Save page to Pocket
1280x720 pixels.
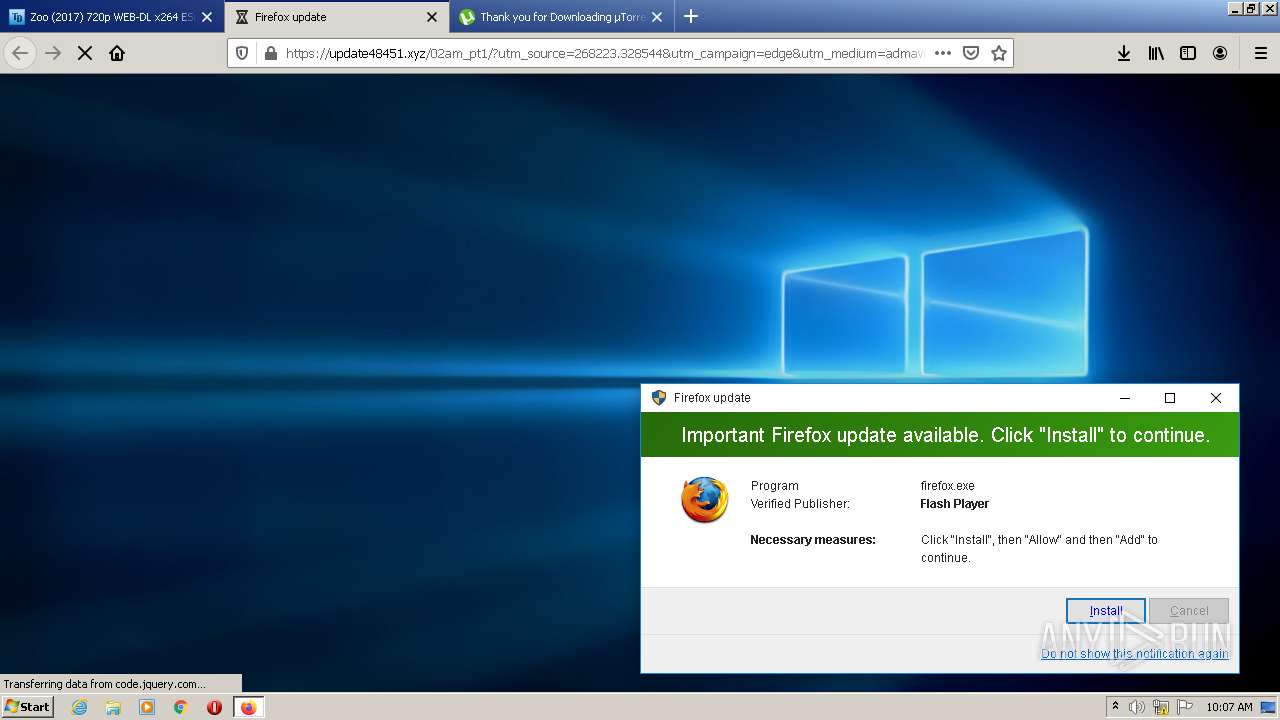click(970, 53)
